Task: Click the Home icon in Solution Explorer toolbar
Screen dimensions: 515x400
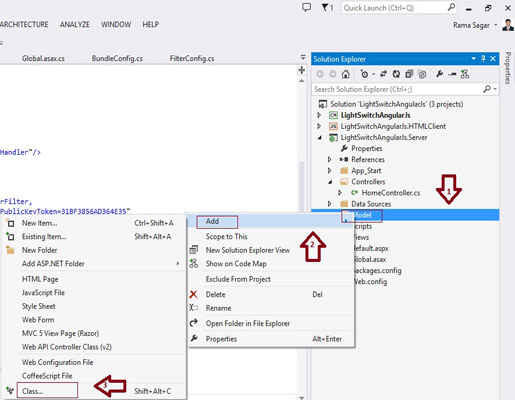Action: [346, 74]
